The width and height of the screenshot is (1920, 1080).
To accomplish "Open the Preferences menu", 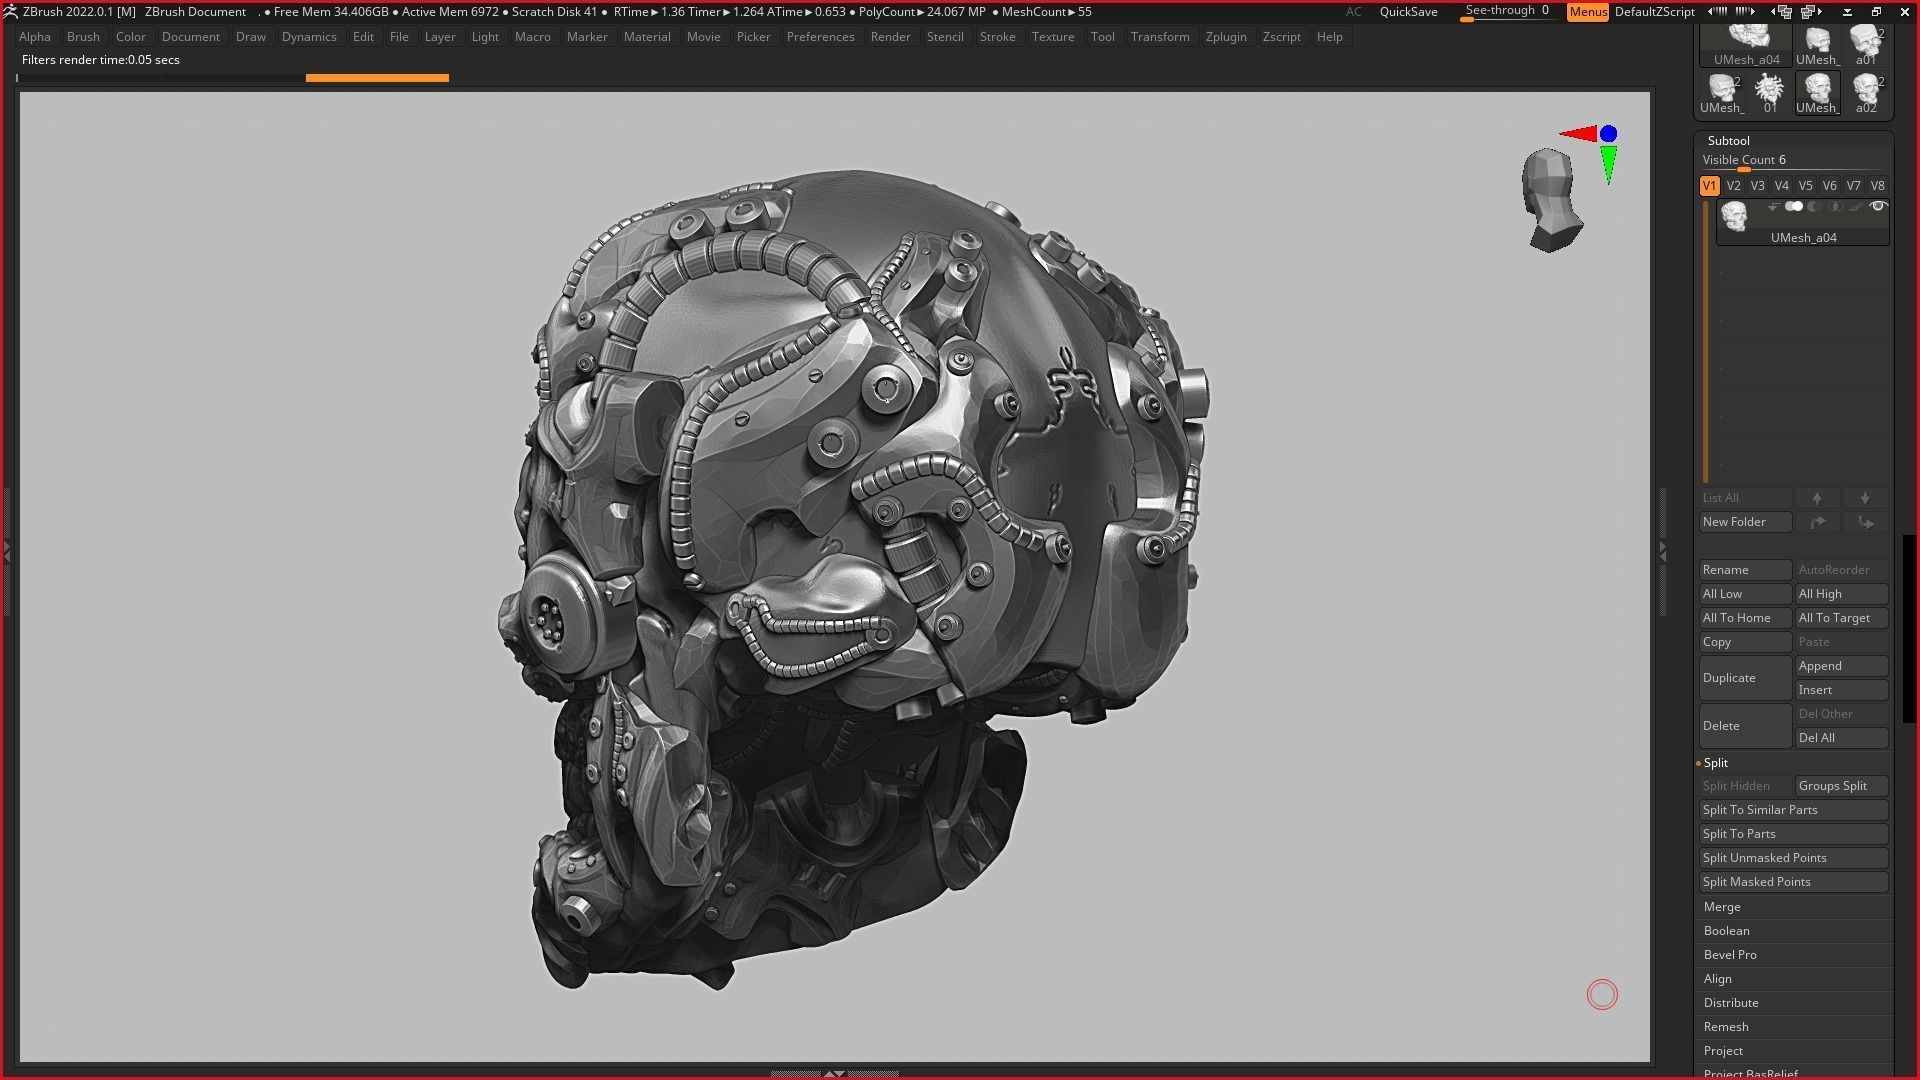I will [820, 37].
